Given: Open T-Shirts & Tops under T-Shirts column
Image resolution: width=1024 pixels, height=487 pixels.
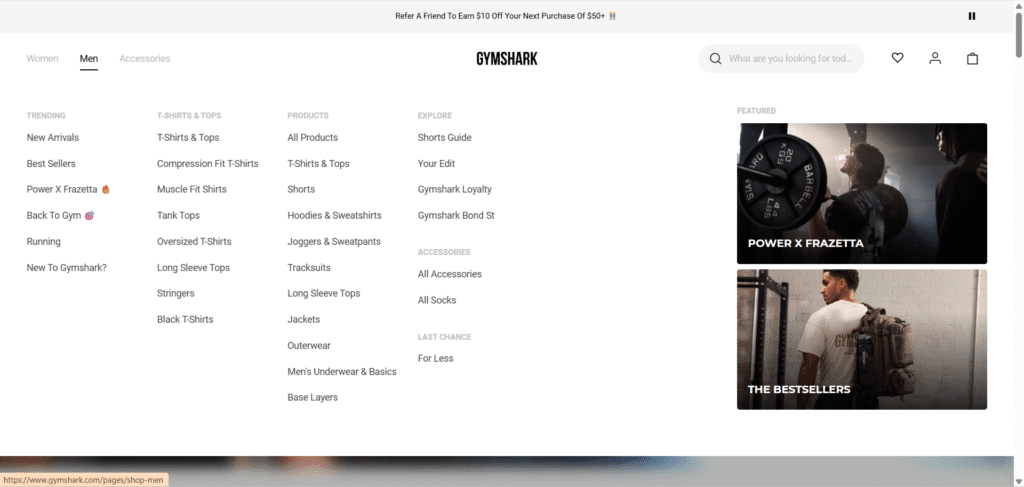Looking at the screenshot, I should point(188,138).
